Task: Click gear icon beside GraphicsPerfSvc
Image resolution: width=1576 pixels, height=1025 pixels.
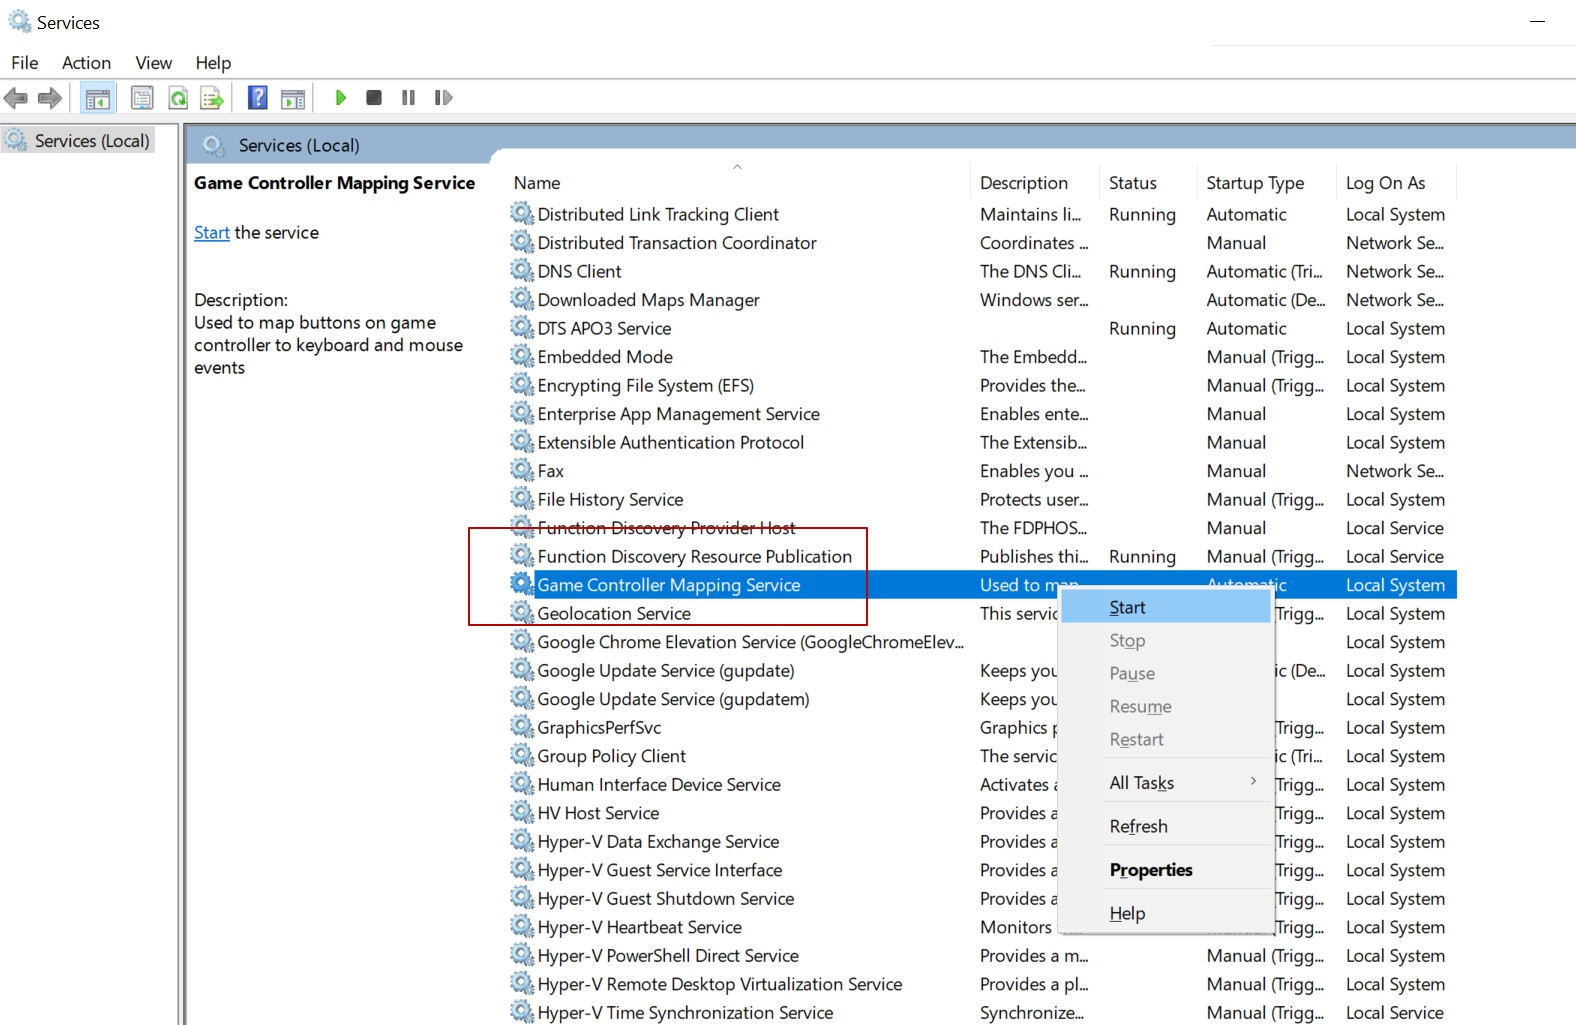Action: (x=522, y=726)
